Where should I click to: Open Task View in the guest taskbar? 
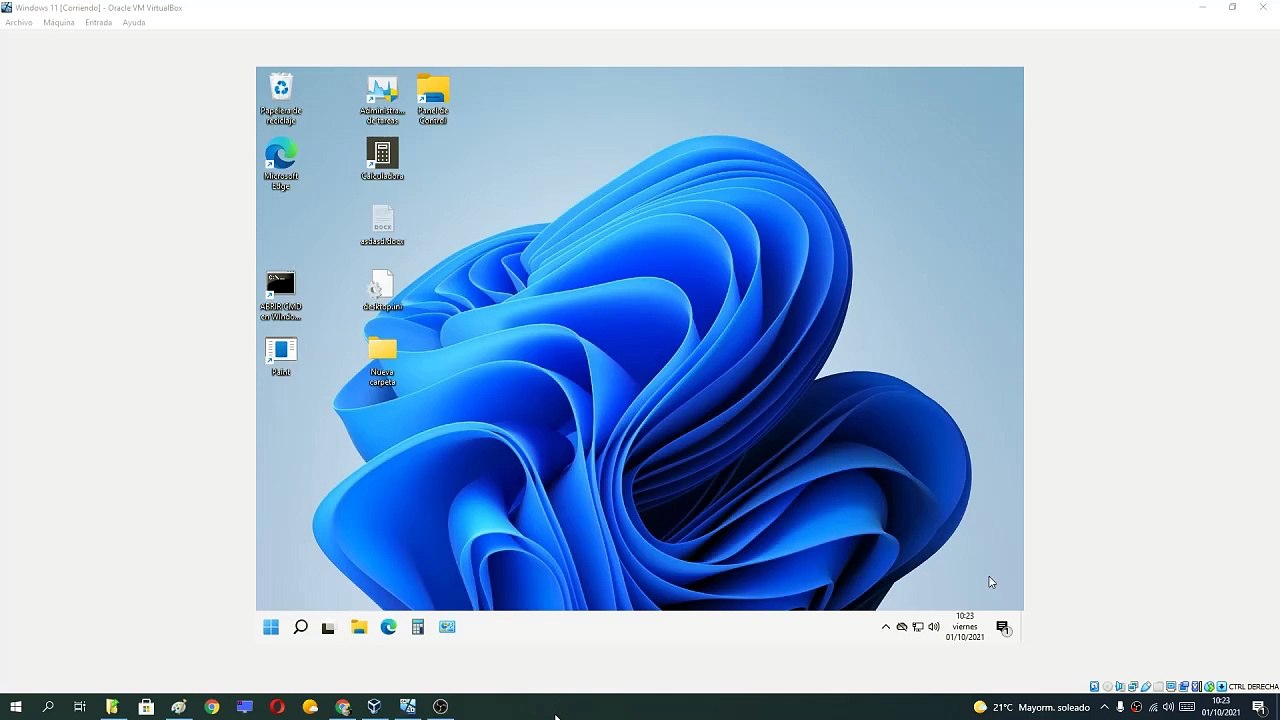(x=328, y=627)
